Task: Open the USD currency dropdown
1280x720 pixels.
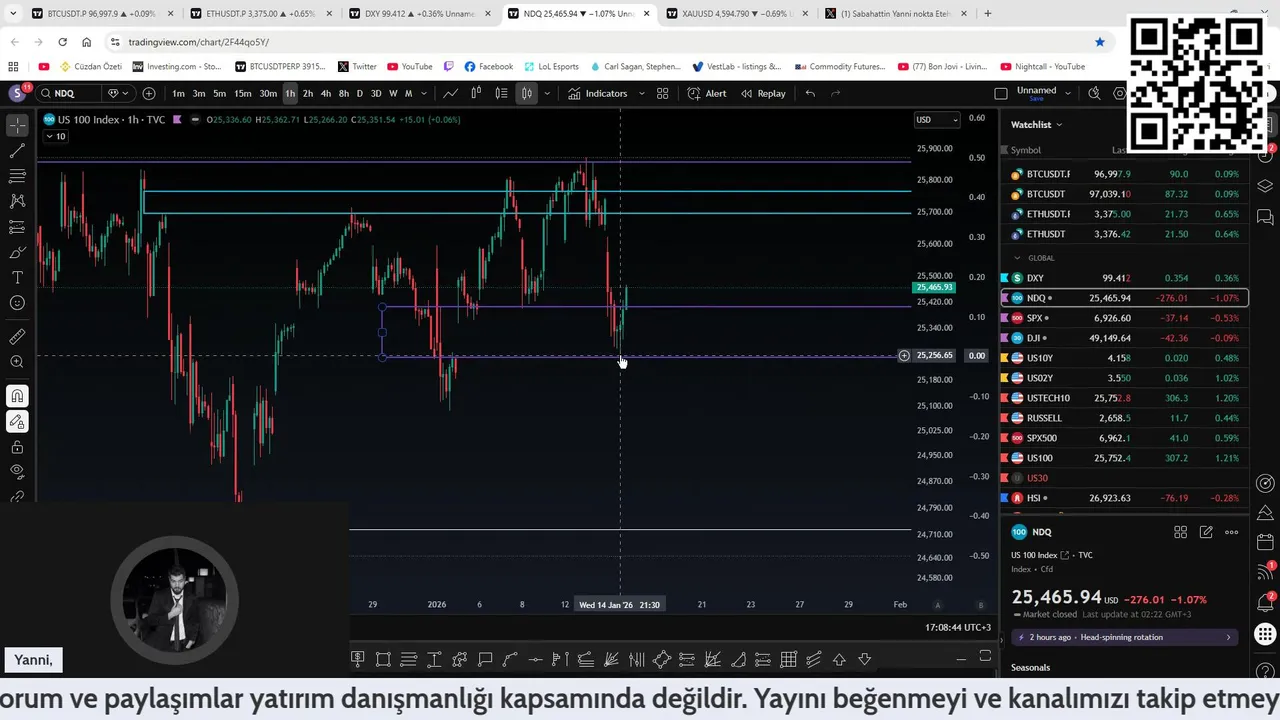Action: click(937, 119)
